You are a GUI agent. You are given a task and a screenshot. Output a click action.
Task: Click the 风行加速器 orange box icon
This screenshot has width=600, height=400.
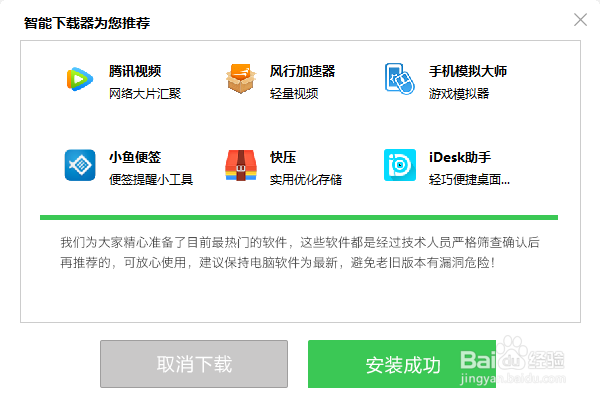[x=241, y=79]
